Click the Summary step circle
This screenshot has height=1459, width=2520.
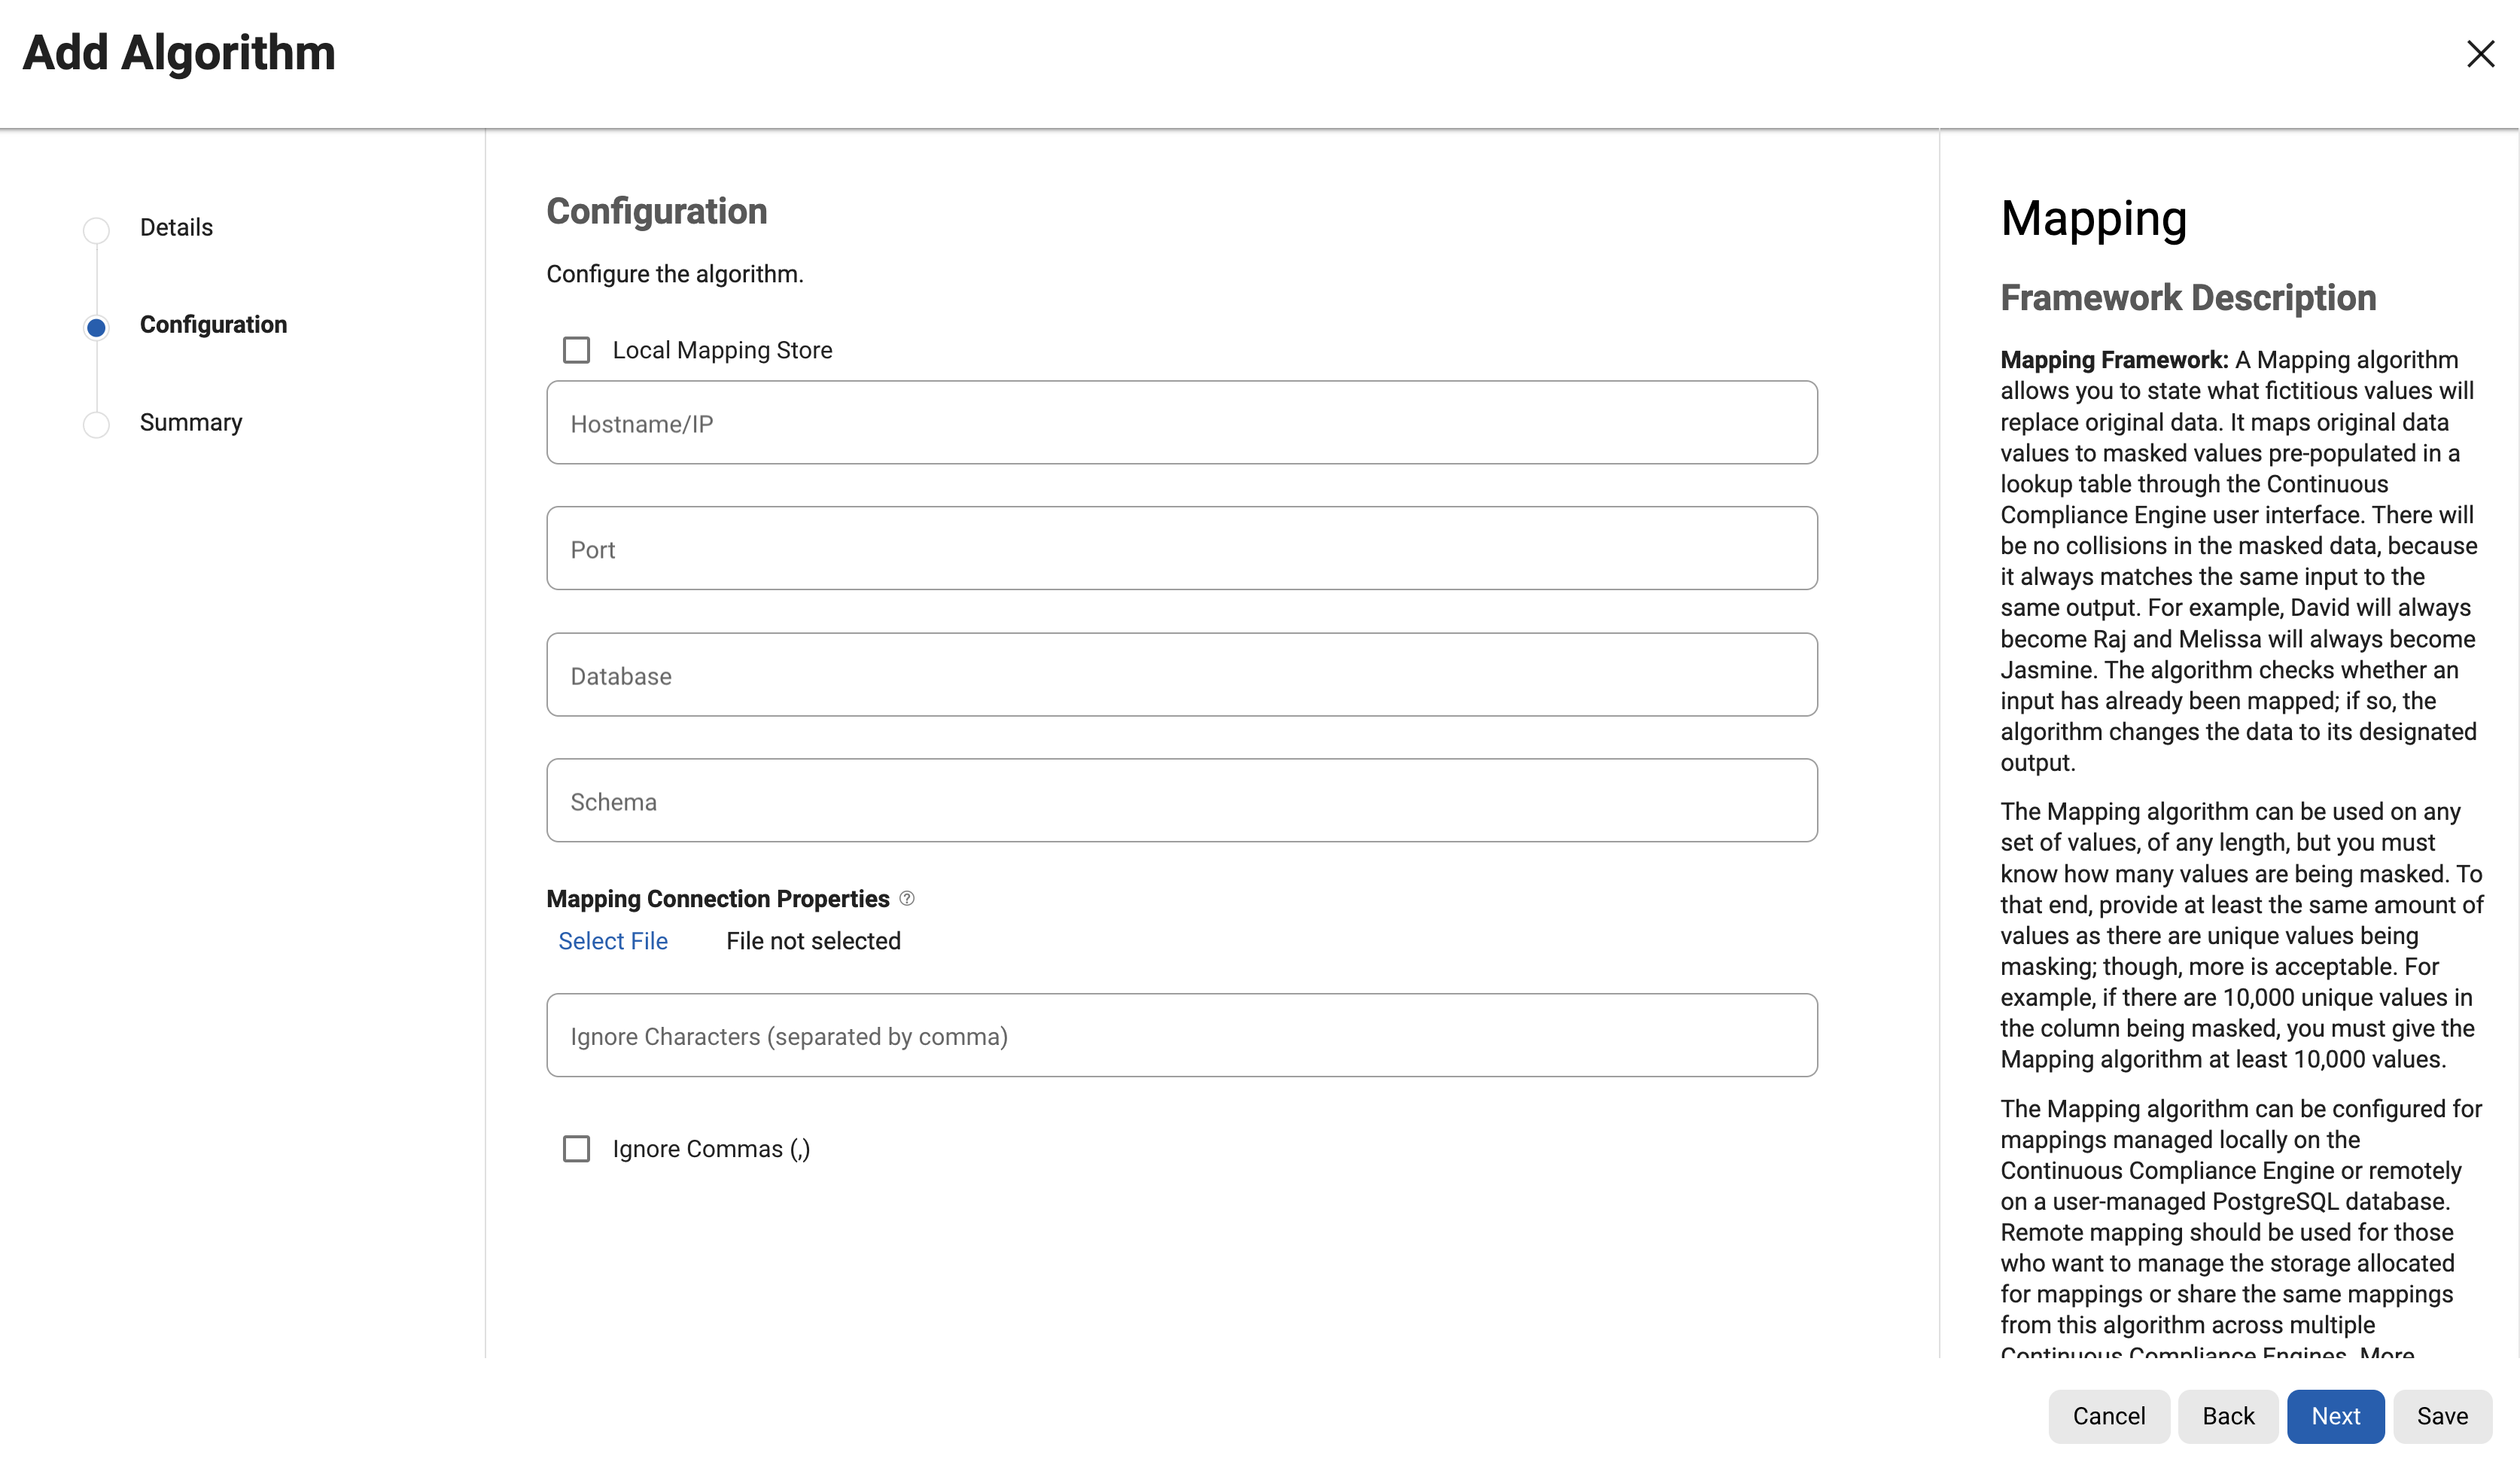click(x=96, y=424)
